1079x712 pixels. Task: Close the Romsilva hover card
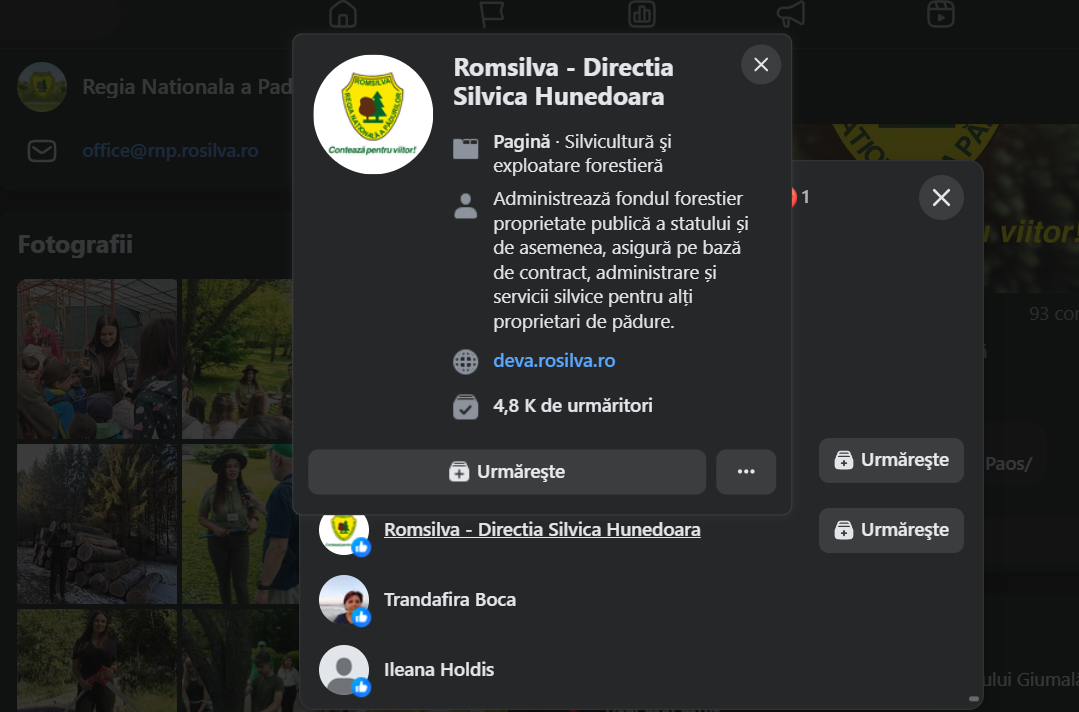(761, 65)
